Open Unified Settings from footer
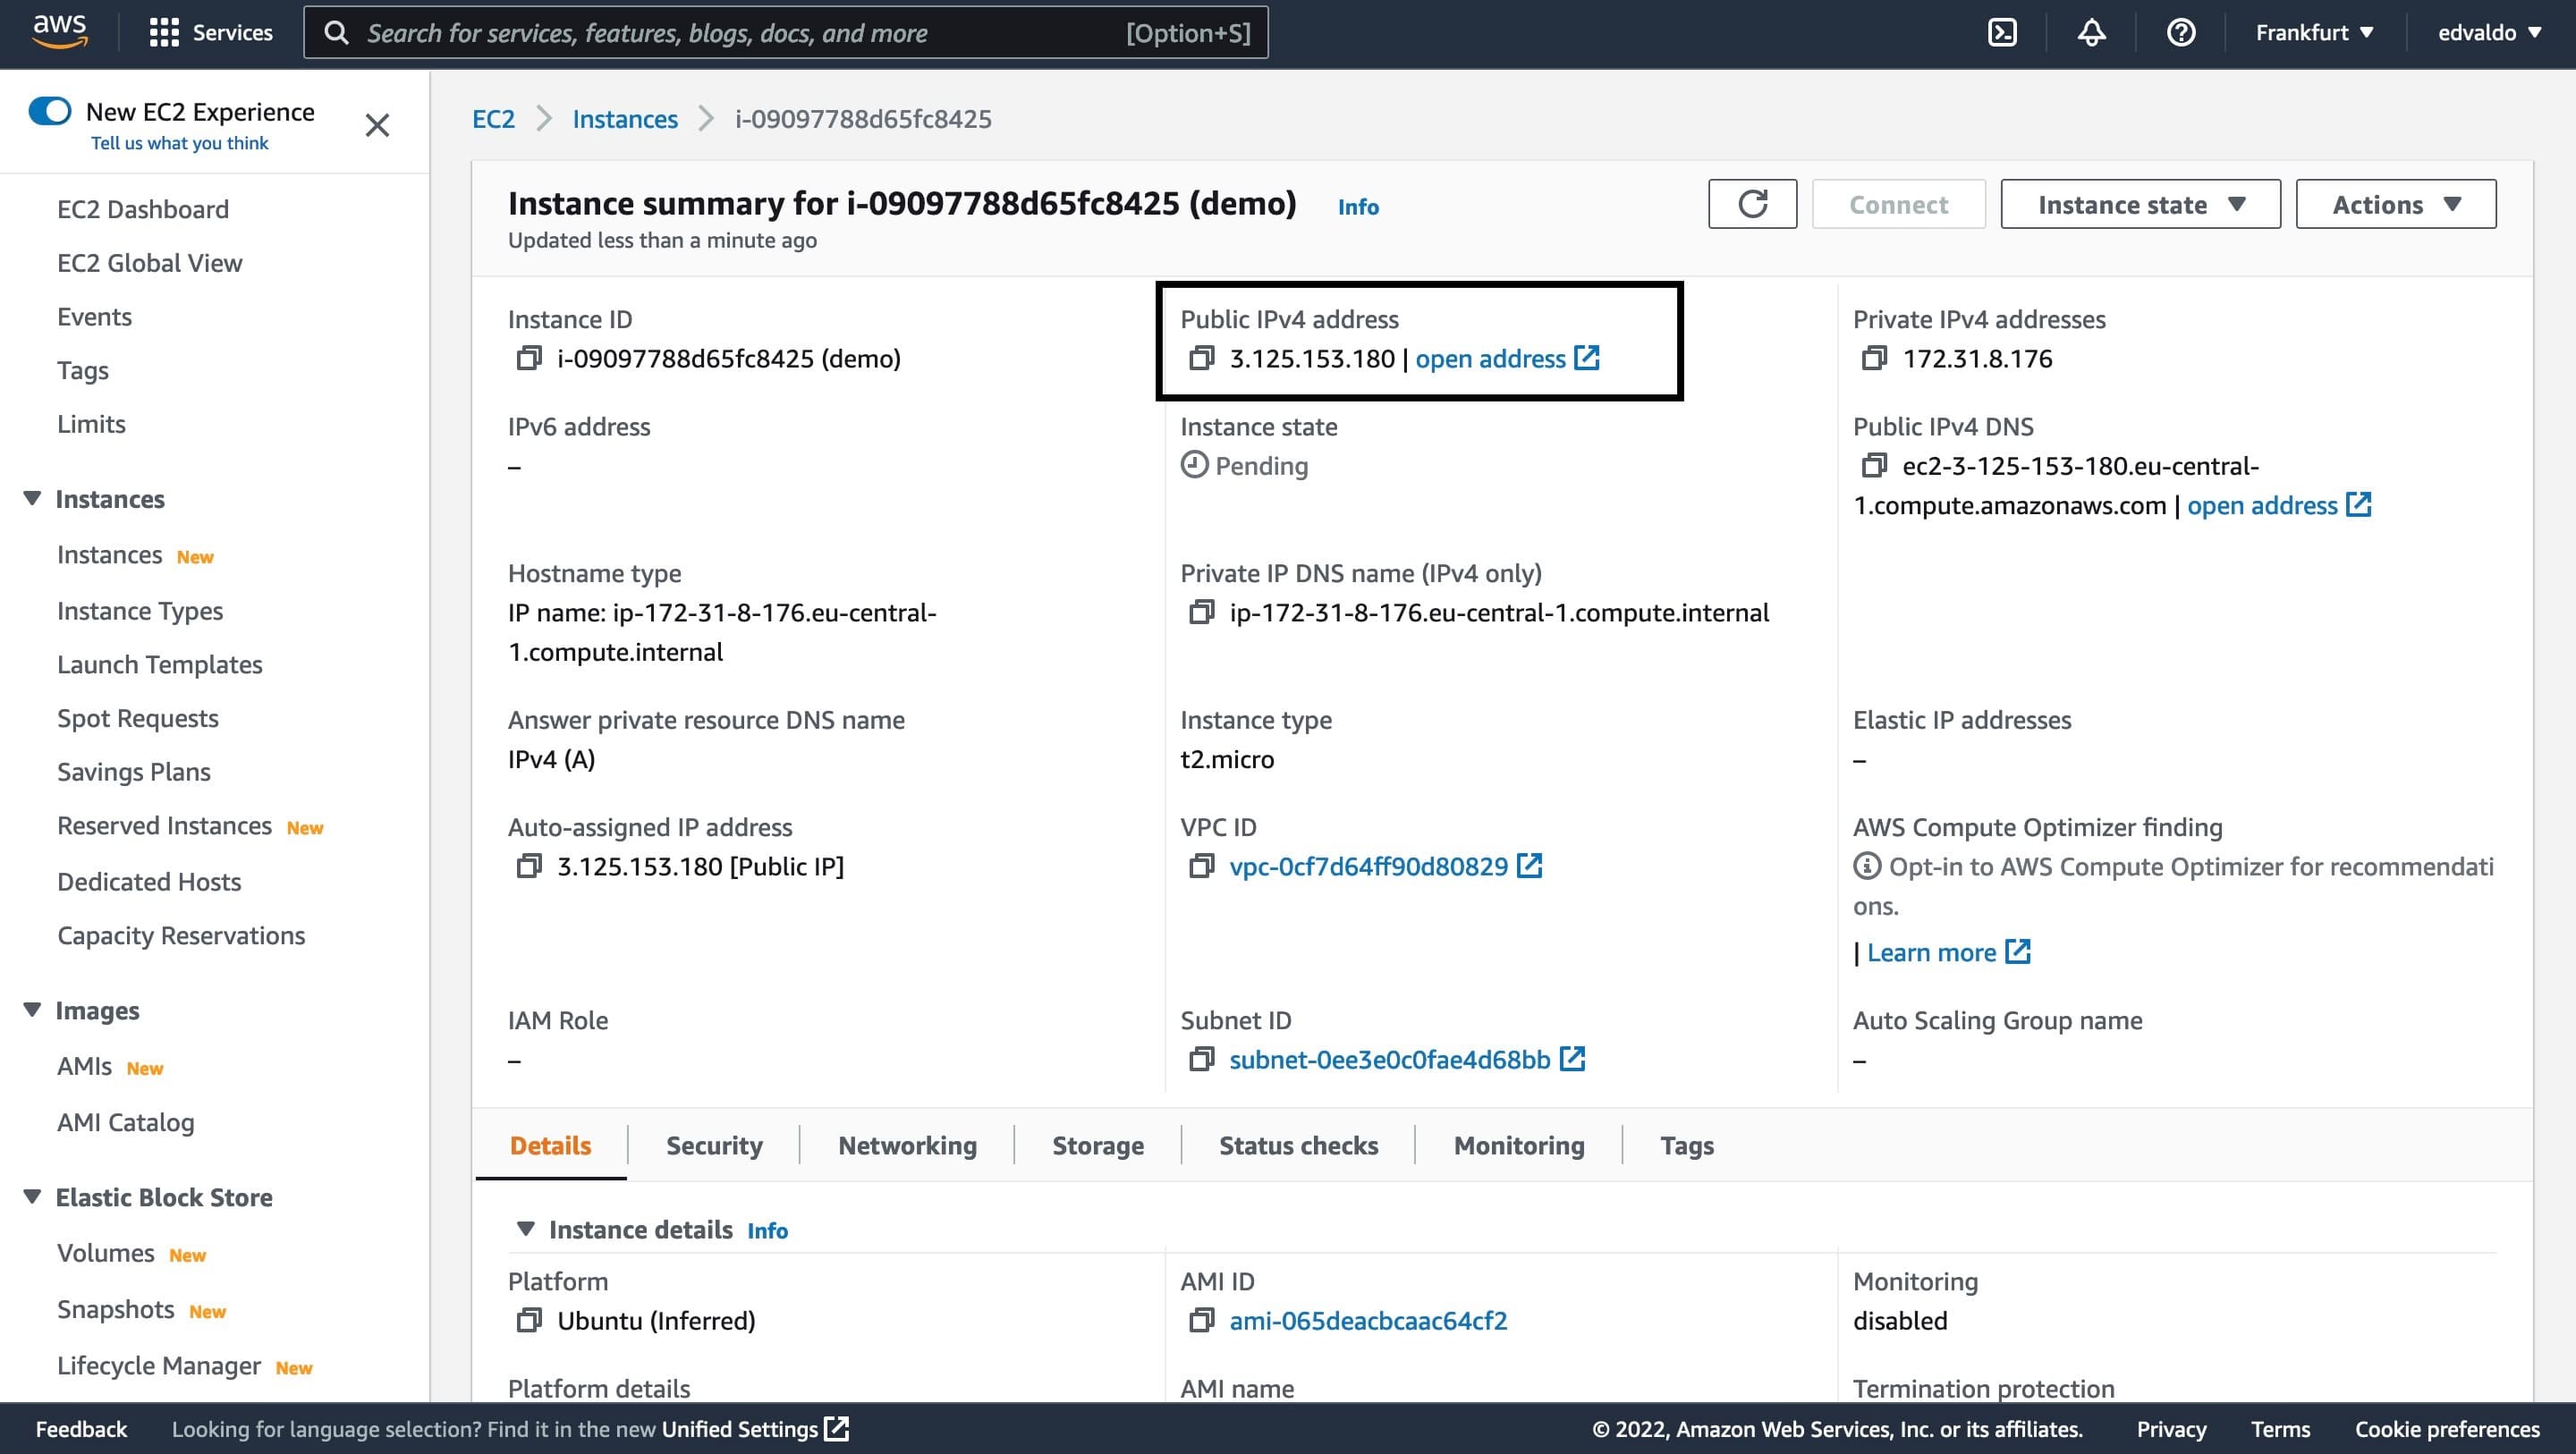2576x1454 pixels. coord(755,1429)
